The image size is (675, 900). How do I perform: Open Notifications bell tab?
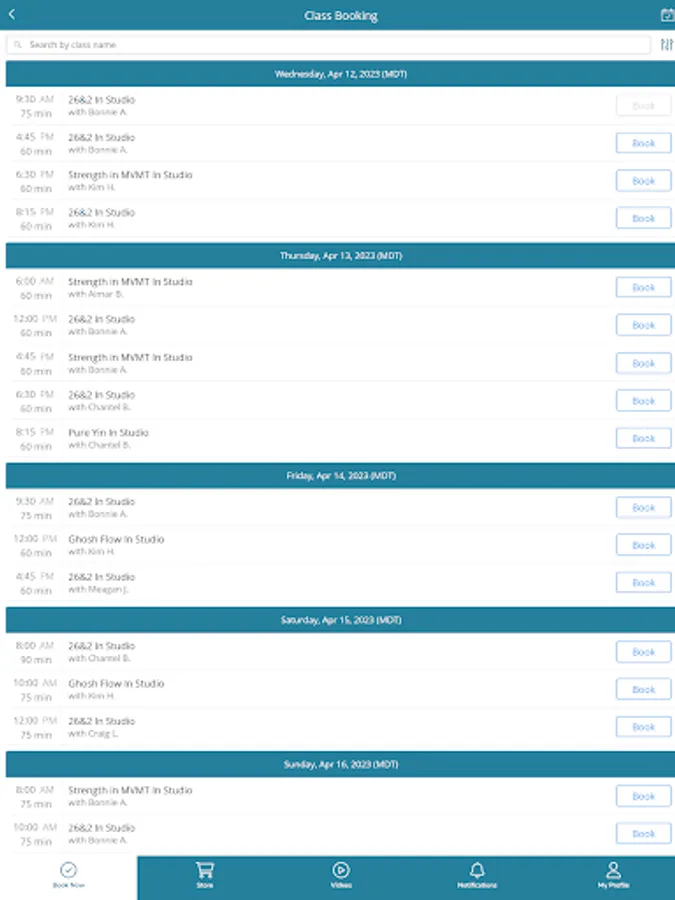click(477, 875)
